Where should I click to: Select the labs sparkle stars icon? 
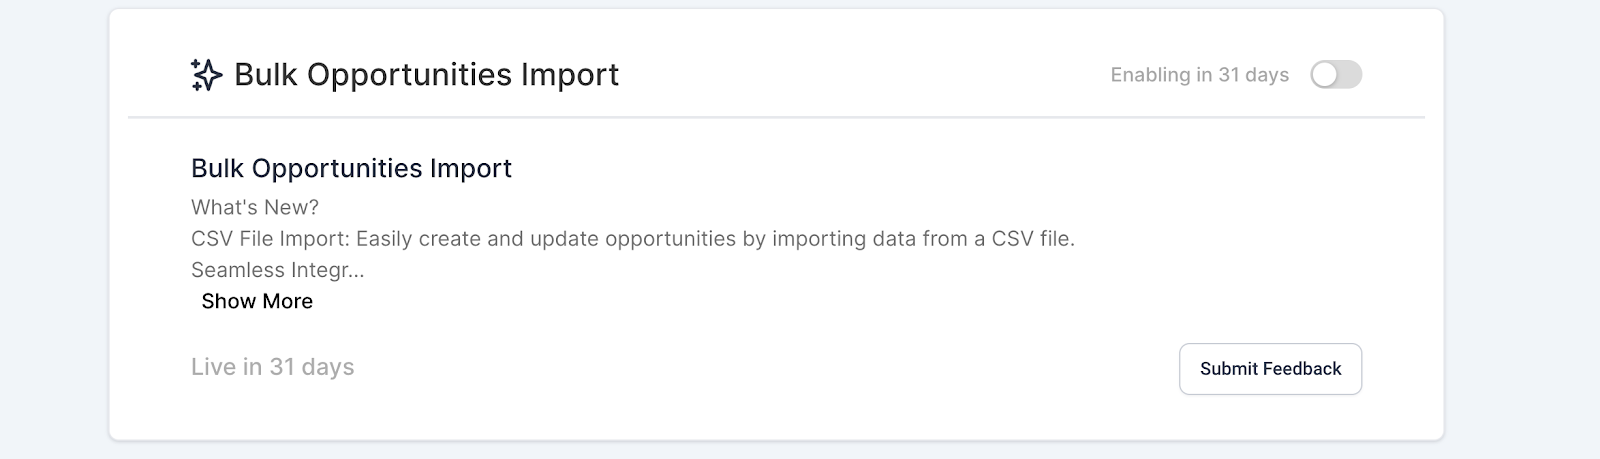[x=206, y=75]
